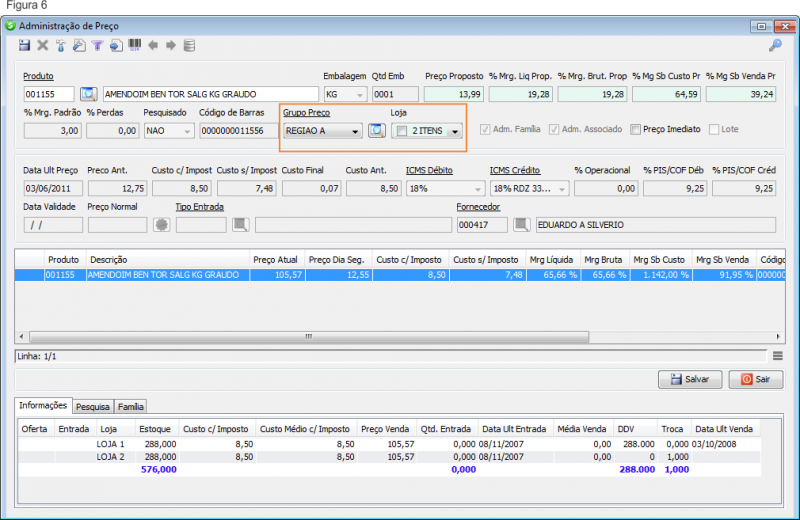Enable the Preço Imediato checkbox
The width and height of the screenshot is (800, 520).
pos(635,130)
